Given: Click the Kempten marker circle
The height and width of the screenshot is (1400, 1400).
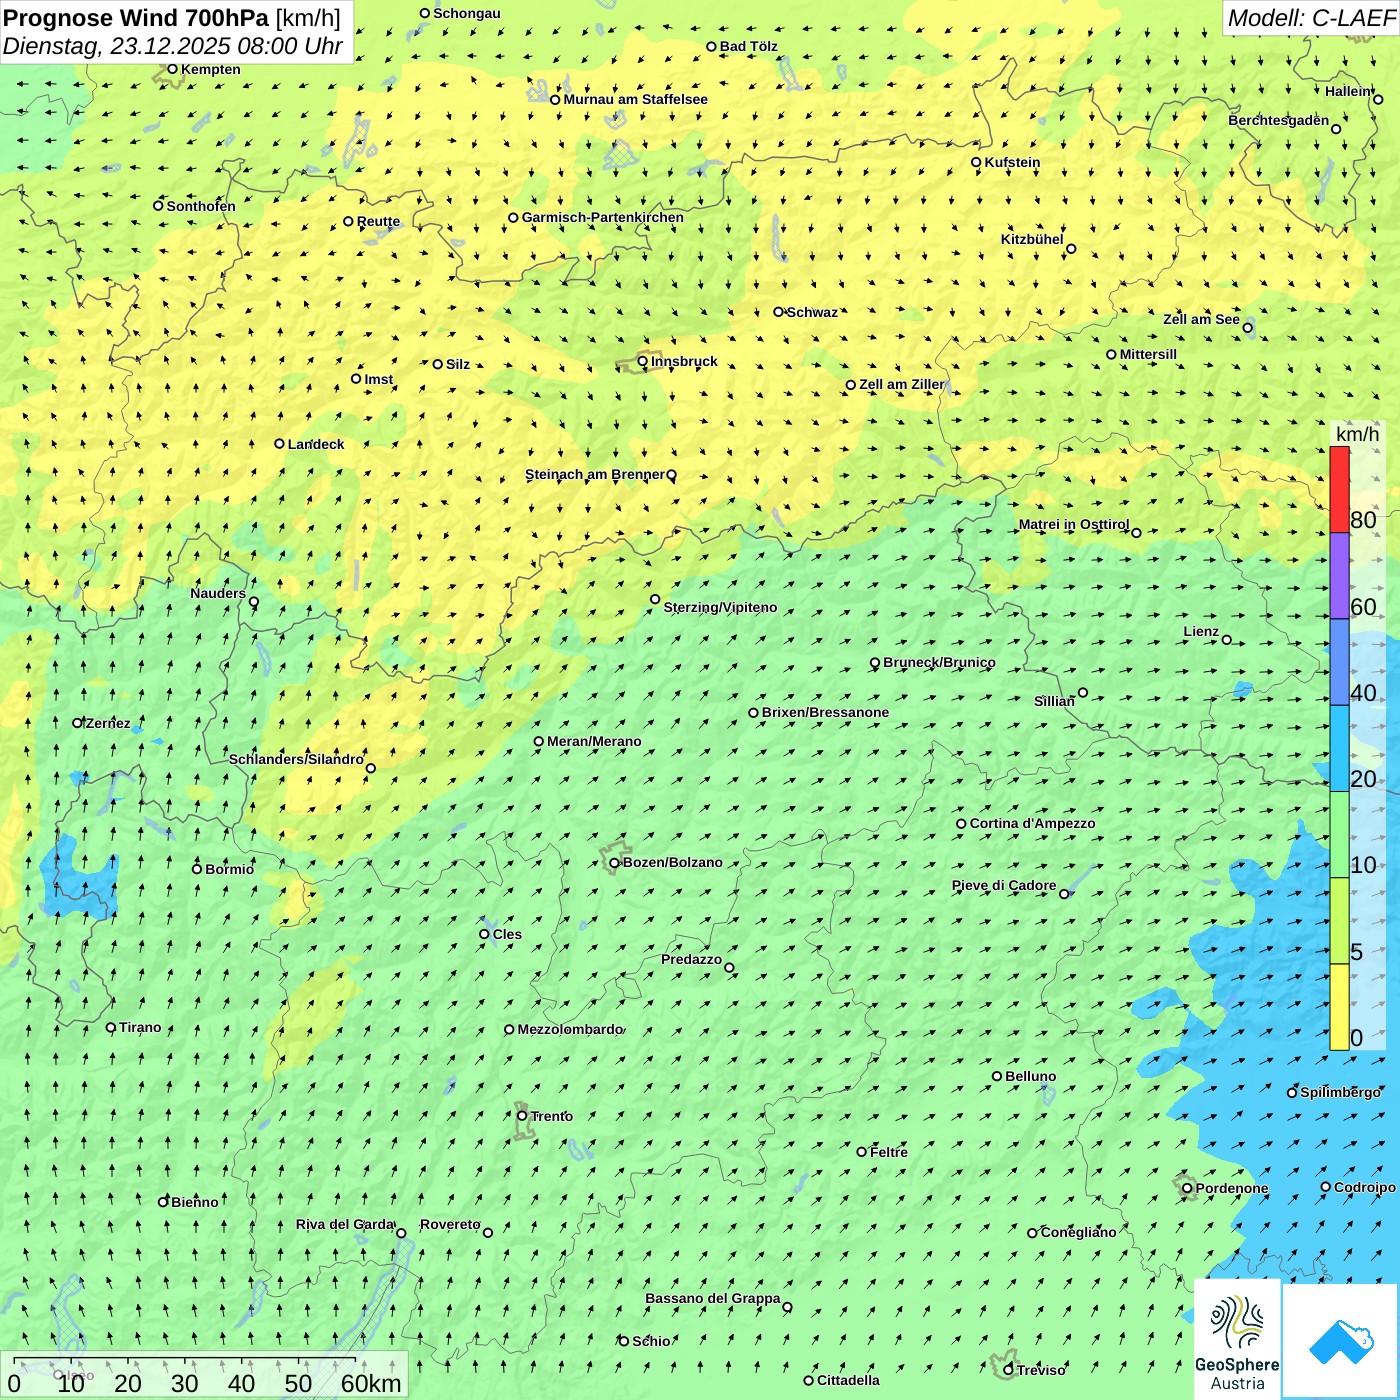Looking at the screenshot, I should tap(172, 69).
